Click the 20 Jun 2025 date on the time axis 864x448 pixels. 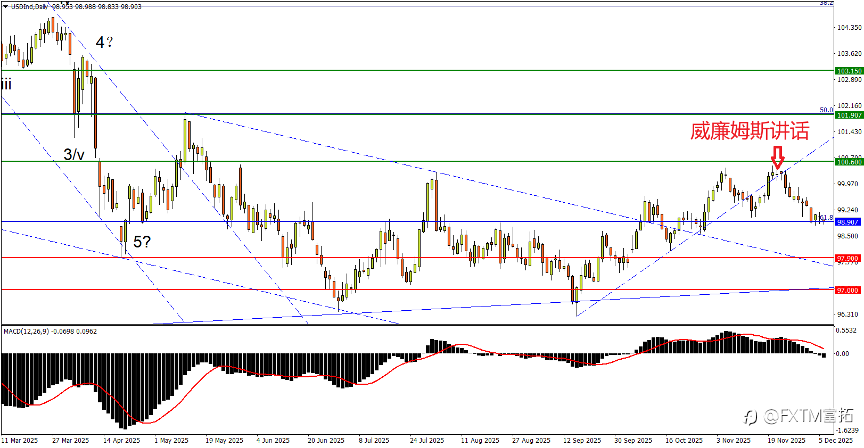point(326,440)
